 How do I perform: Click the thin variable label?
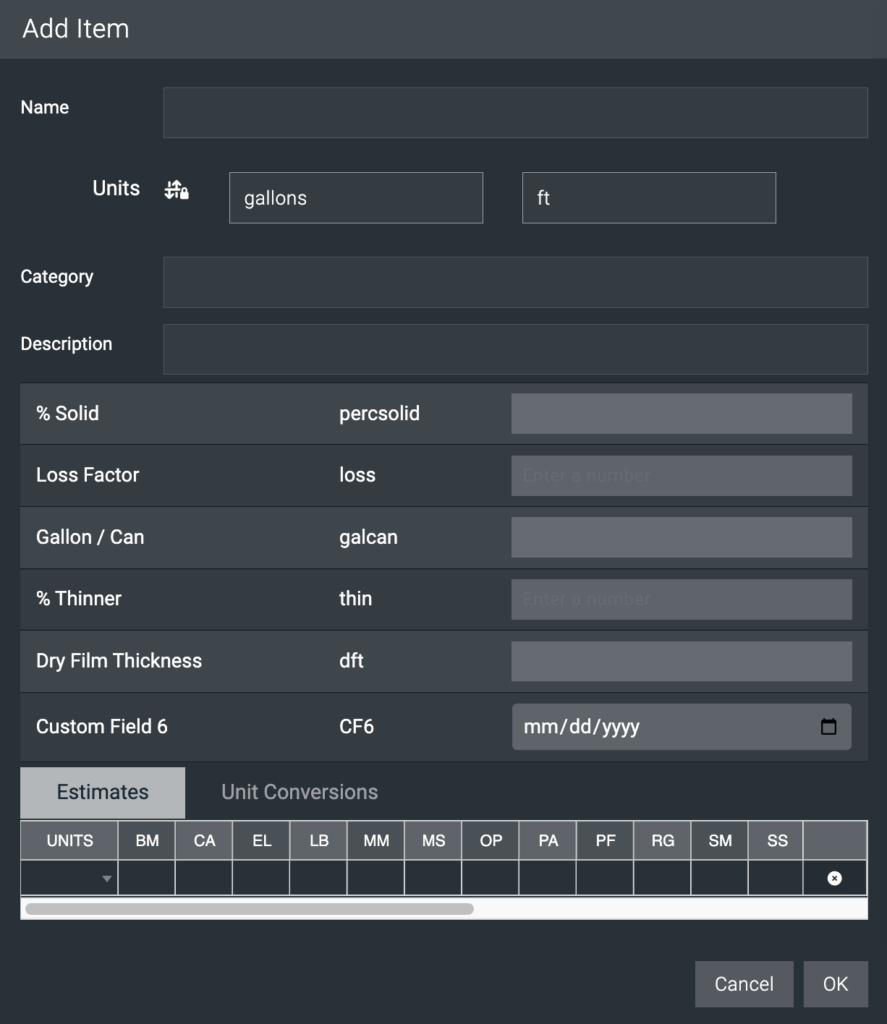[355, 599]
